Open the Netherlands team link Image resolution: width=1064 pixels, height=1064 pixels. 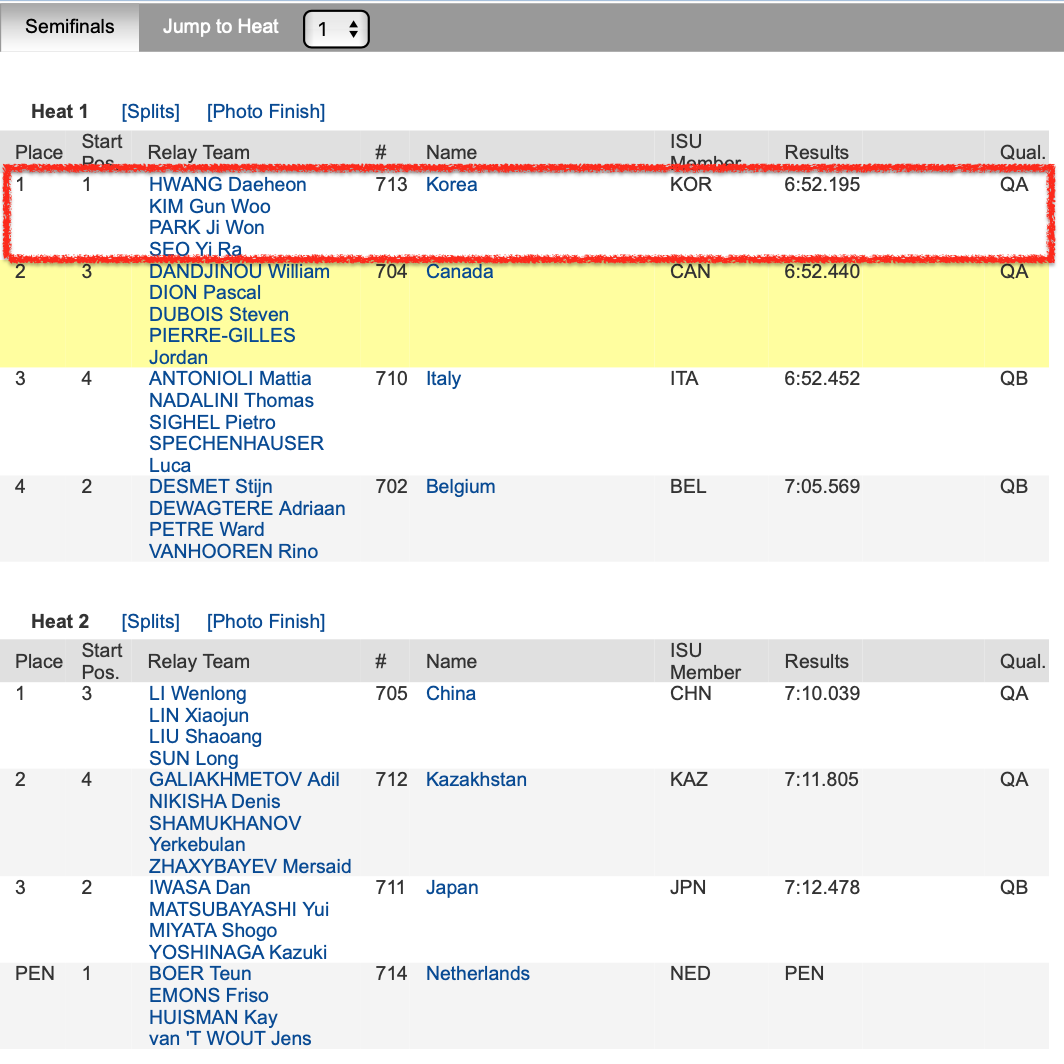pyautogui.click(x=477, y=974)
